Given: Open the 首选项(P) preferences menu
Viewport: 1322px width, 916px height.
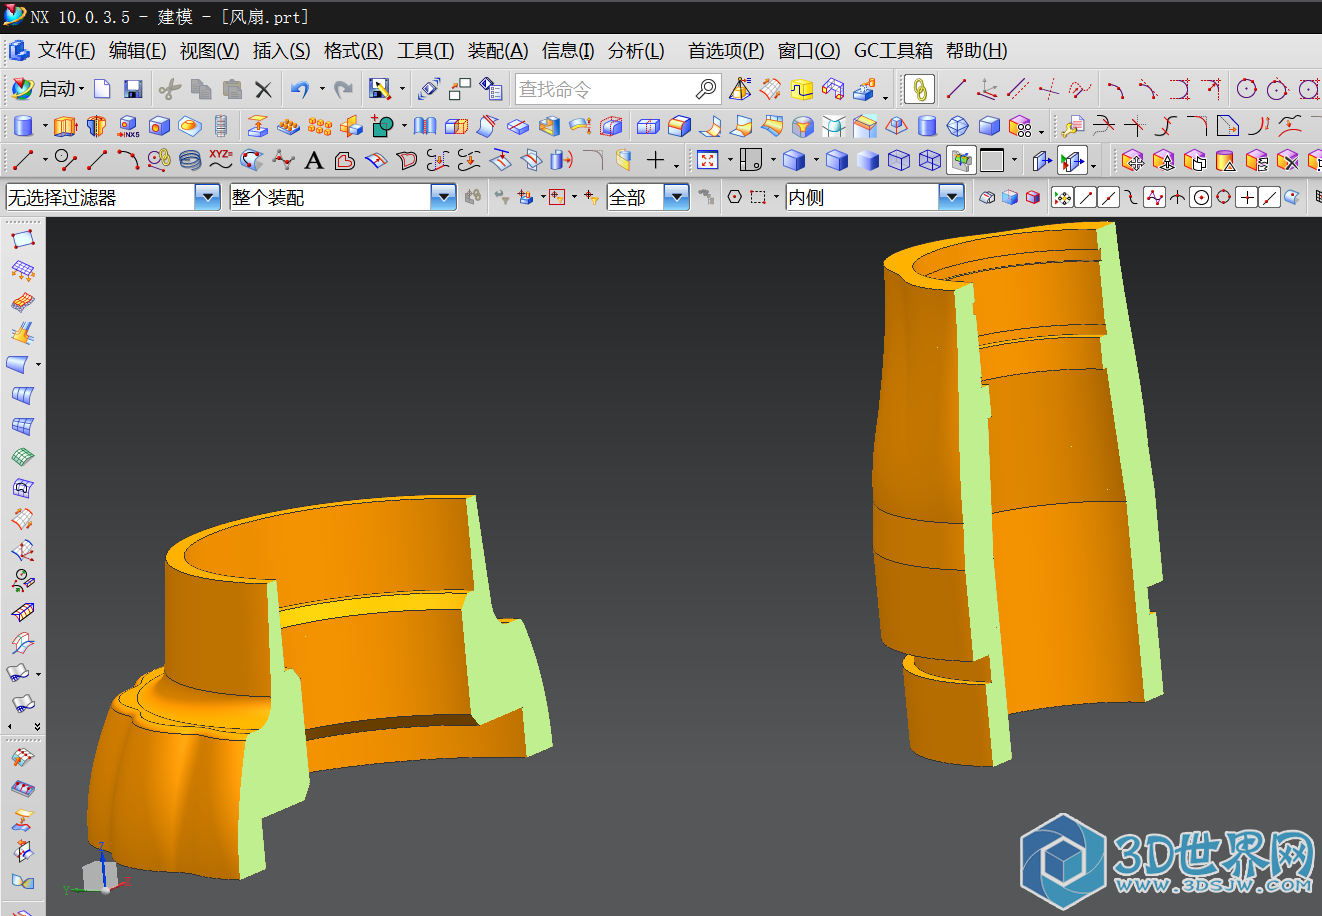Looking at the screenshot, I should point(726,50).
